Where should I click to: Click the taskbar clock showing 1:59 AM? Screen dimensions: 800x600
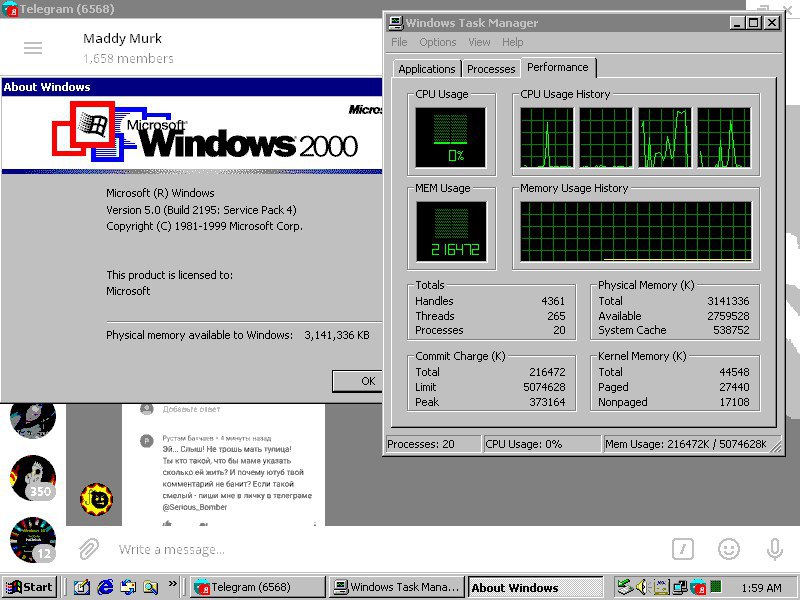coord(761,588)
